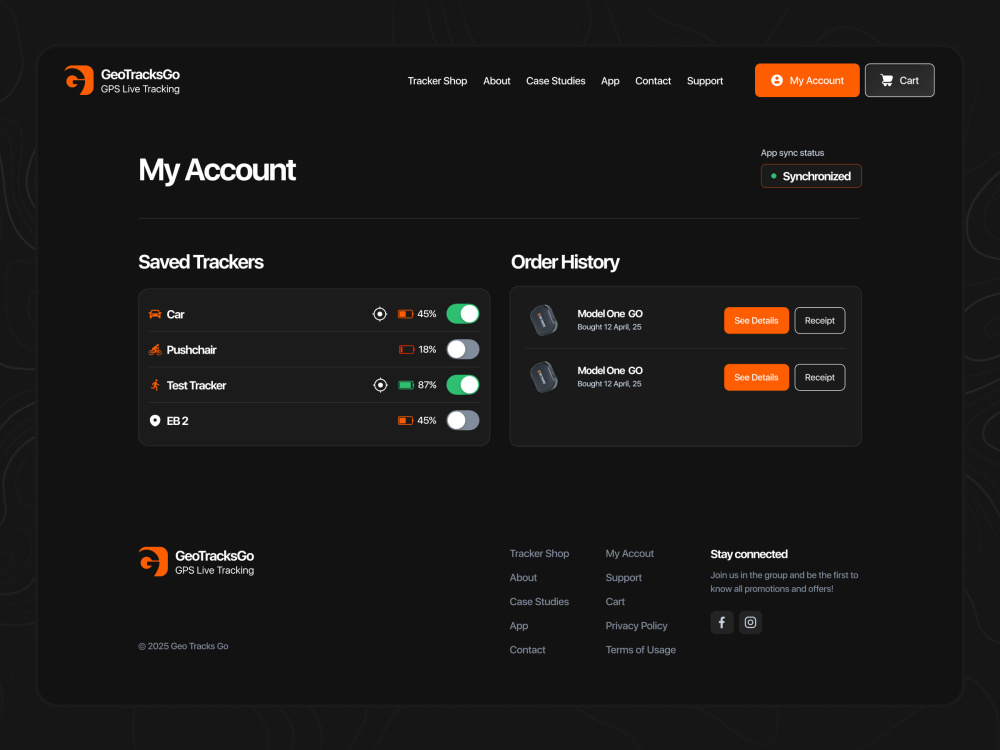Image resolution: width=1000 pixels, height=750 pixels.
Task: Click the Synchronized status badge
Action: click(811, 176)
